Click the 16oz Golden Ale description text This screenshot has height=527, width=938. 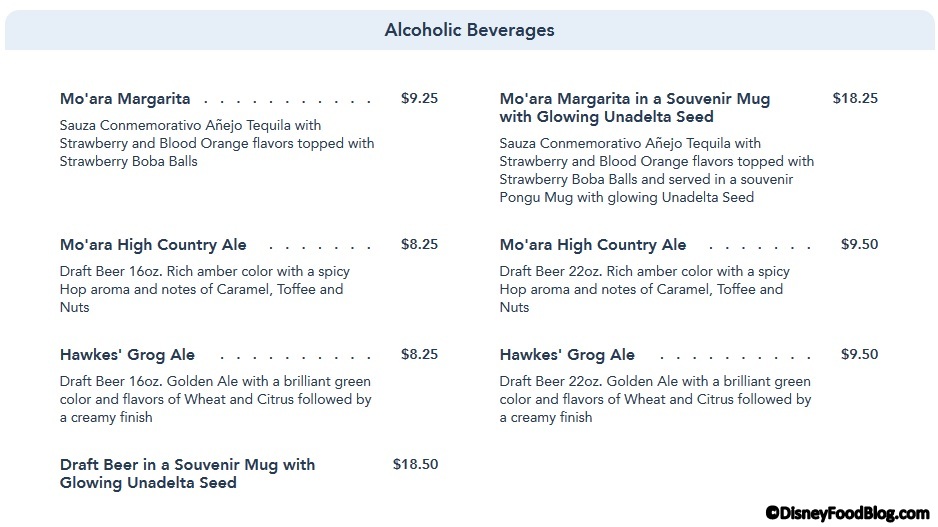pyautogui.click(x=215, y=399)
